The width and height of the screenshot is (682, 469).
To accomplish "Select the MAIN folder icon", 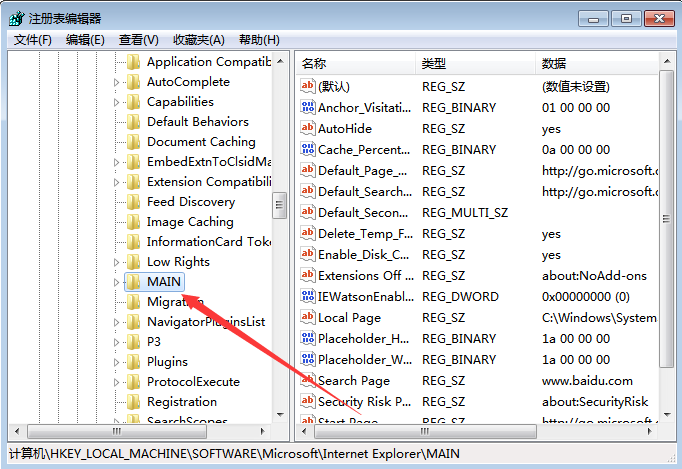I will (134, 282).
